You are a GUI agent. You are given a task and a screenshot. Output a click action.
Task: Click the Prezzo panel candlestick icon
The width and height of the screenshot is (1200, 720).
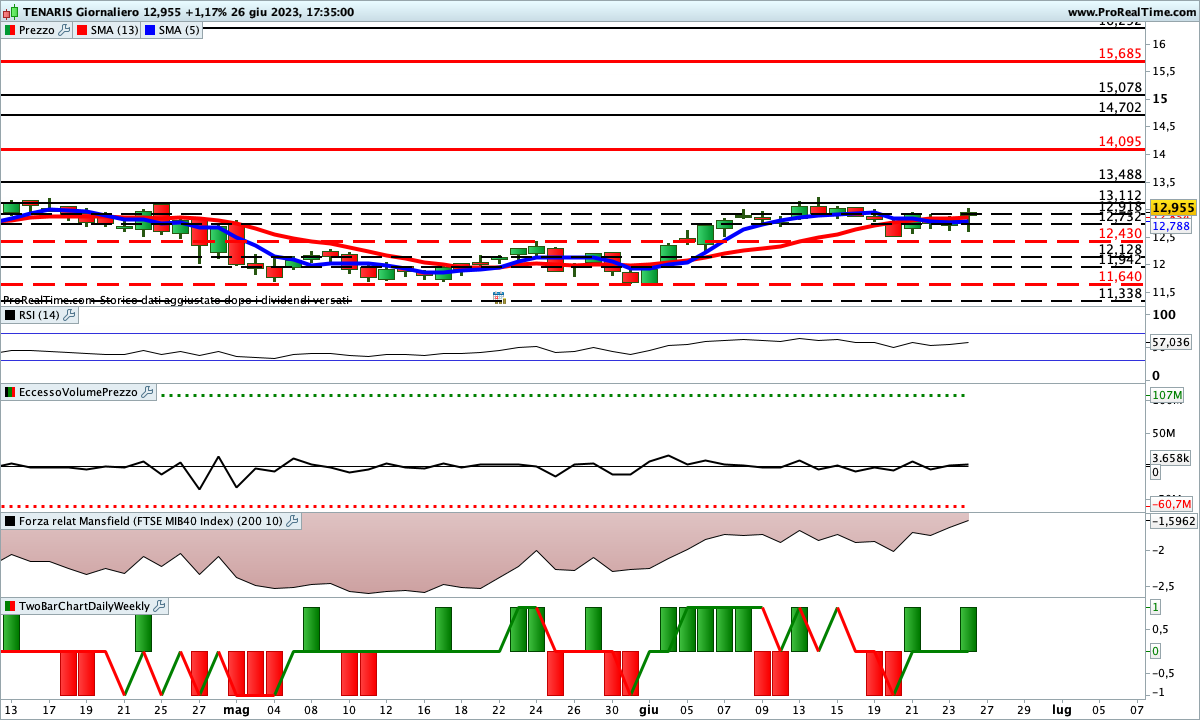pyautogui.click(x=10, y=30)
